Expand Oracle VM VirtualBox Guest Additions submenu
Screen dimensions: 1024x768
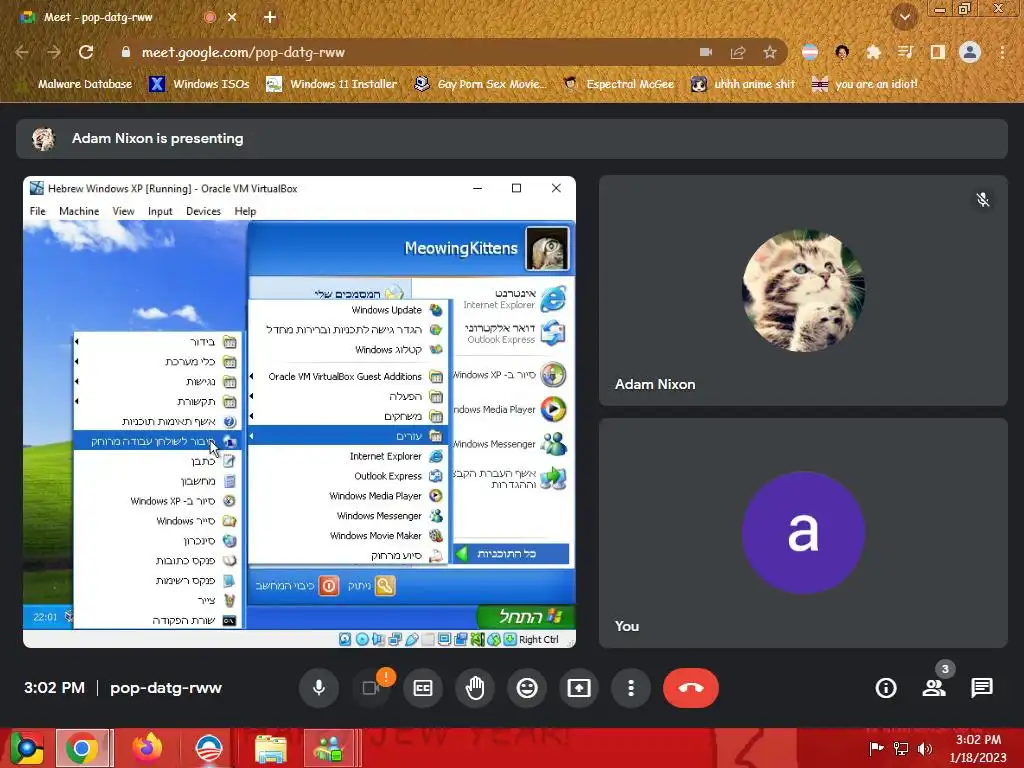[348, 377]
